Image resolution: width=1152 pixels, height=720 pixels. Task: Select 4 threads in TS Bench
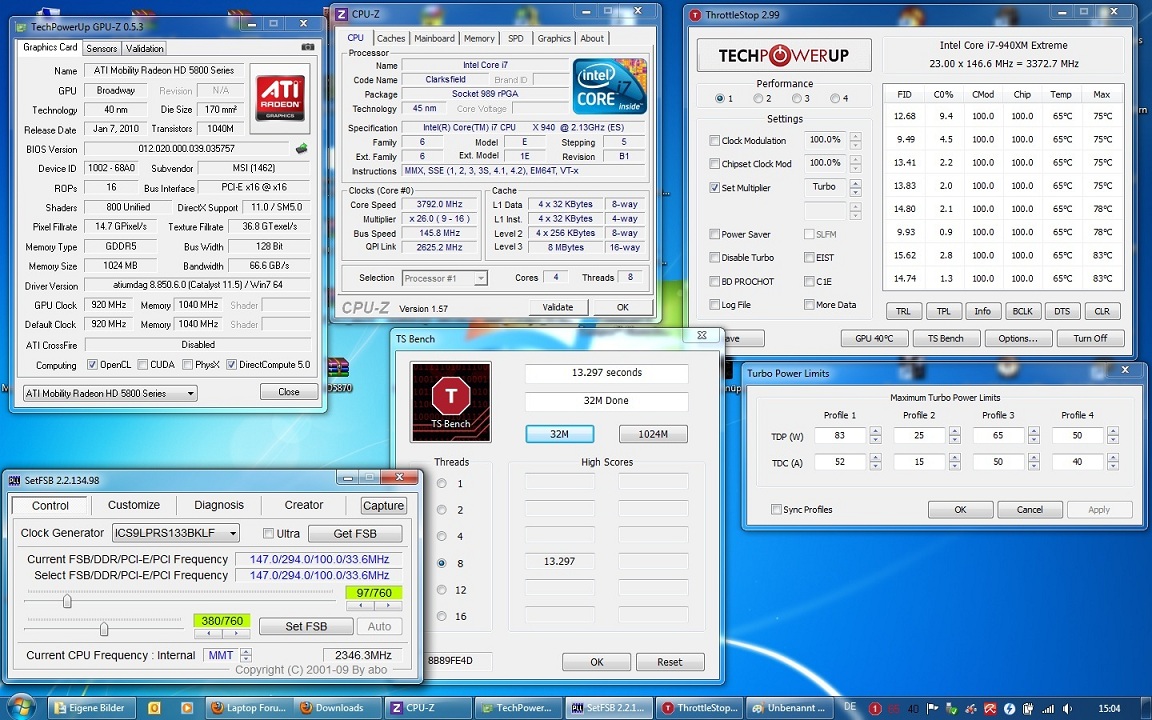pyautogui.click(x=442, y=536)
